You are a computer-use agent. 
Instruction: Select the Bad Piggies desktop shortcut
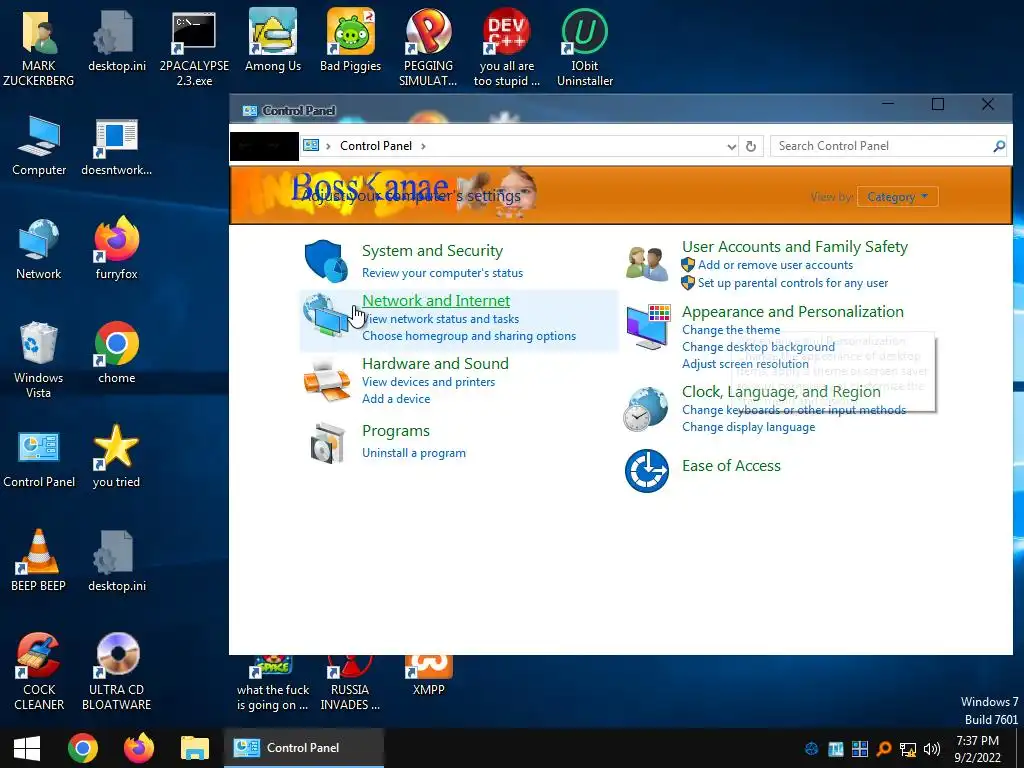(350, 40)
